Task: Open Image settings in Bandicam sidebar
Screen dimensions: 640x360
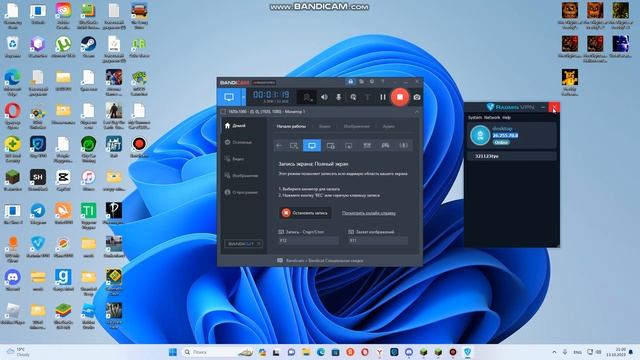Action: click(242, 176)
